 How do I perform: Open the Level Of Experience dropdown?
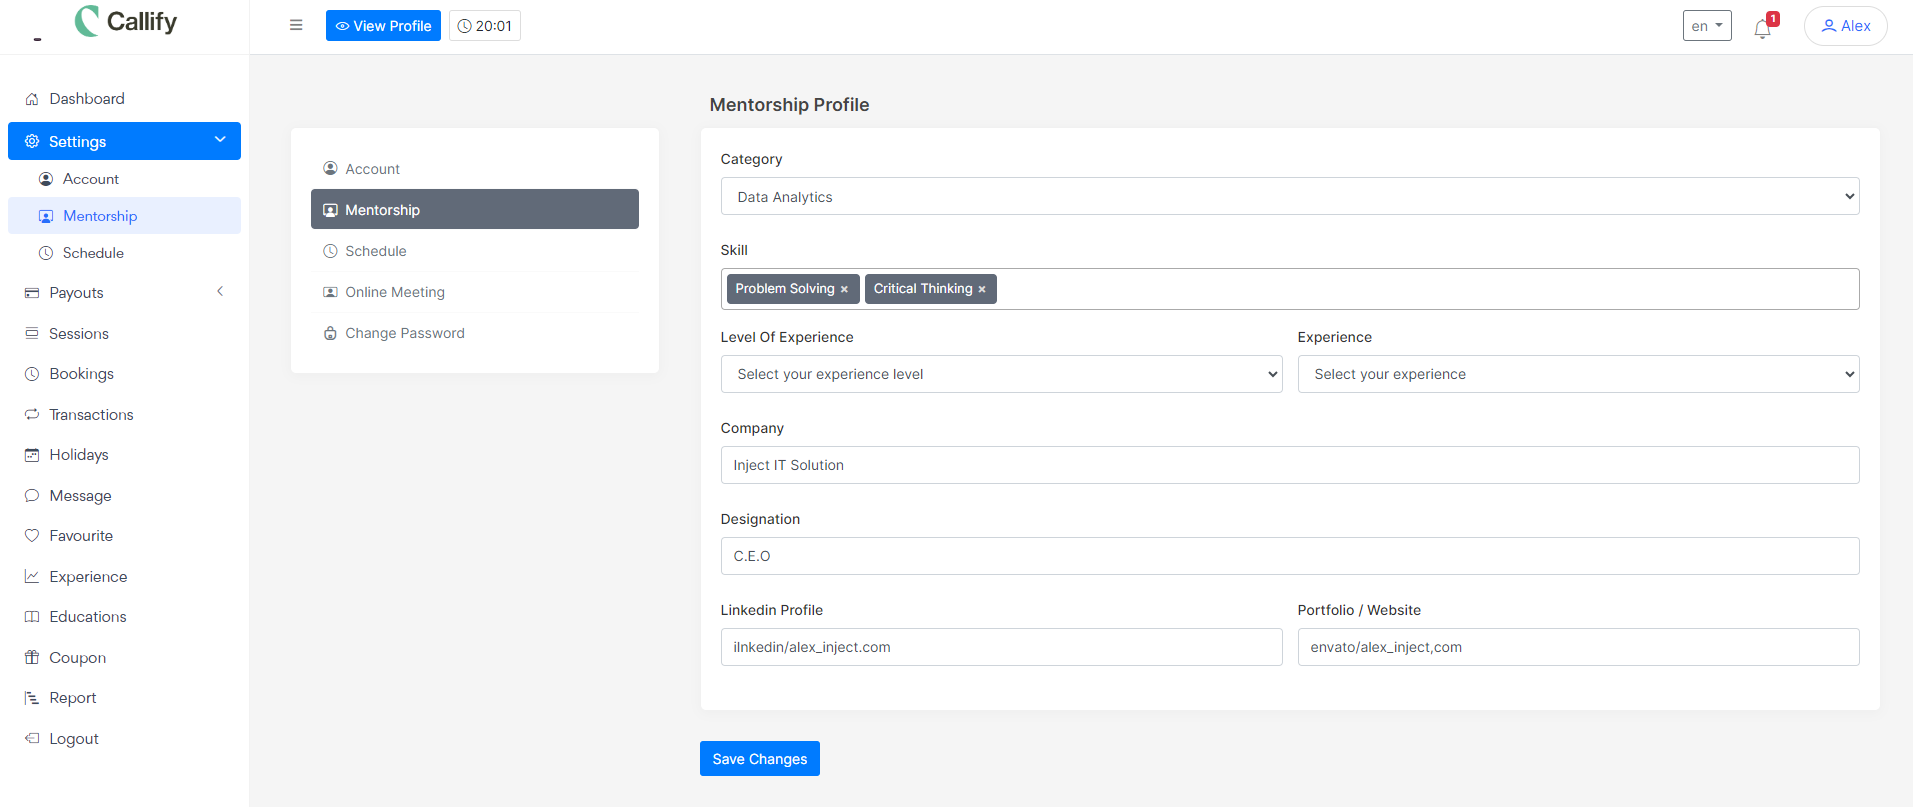(x=1001, y=374)
